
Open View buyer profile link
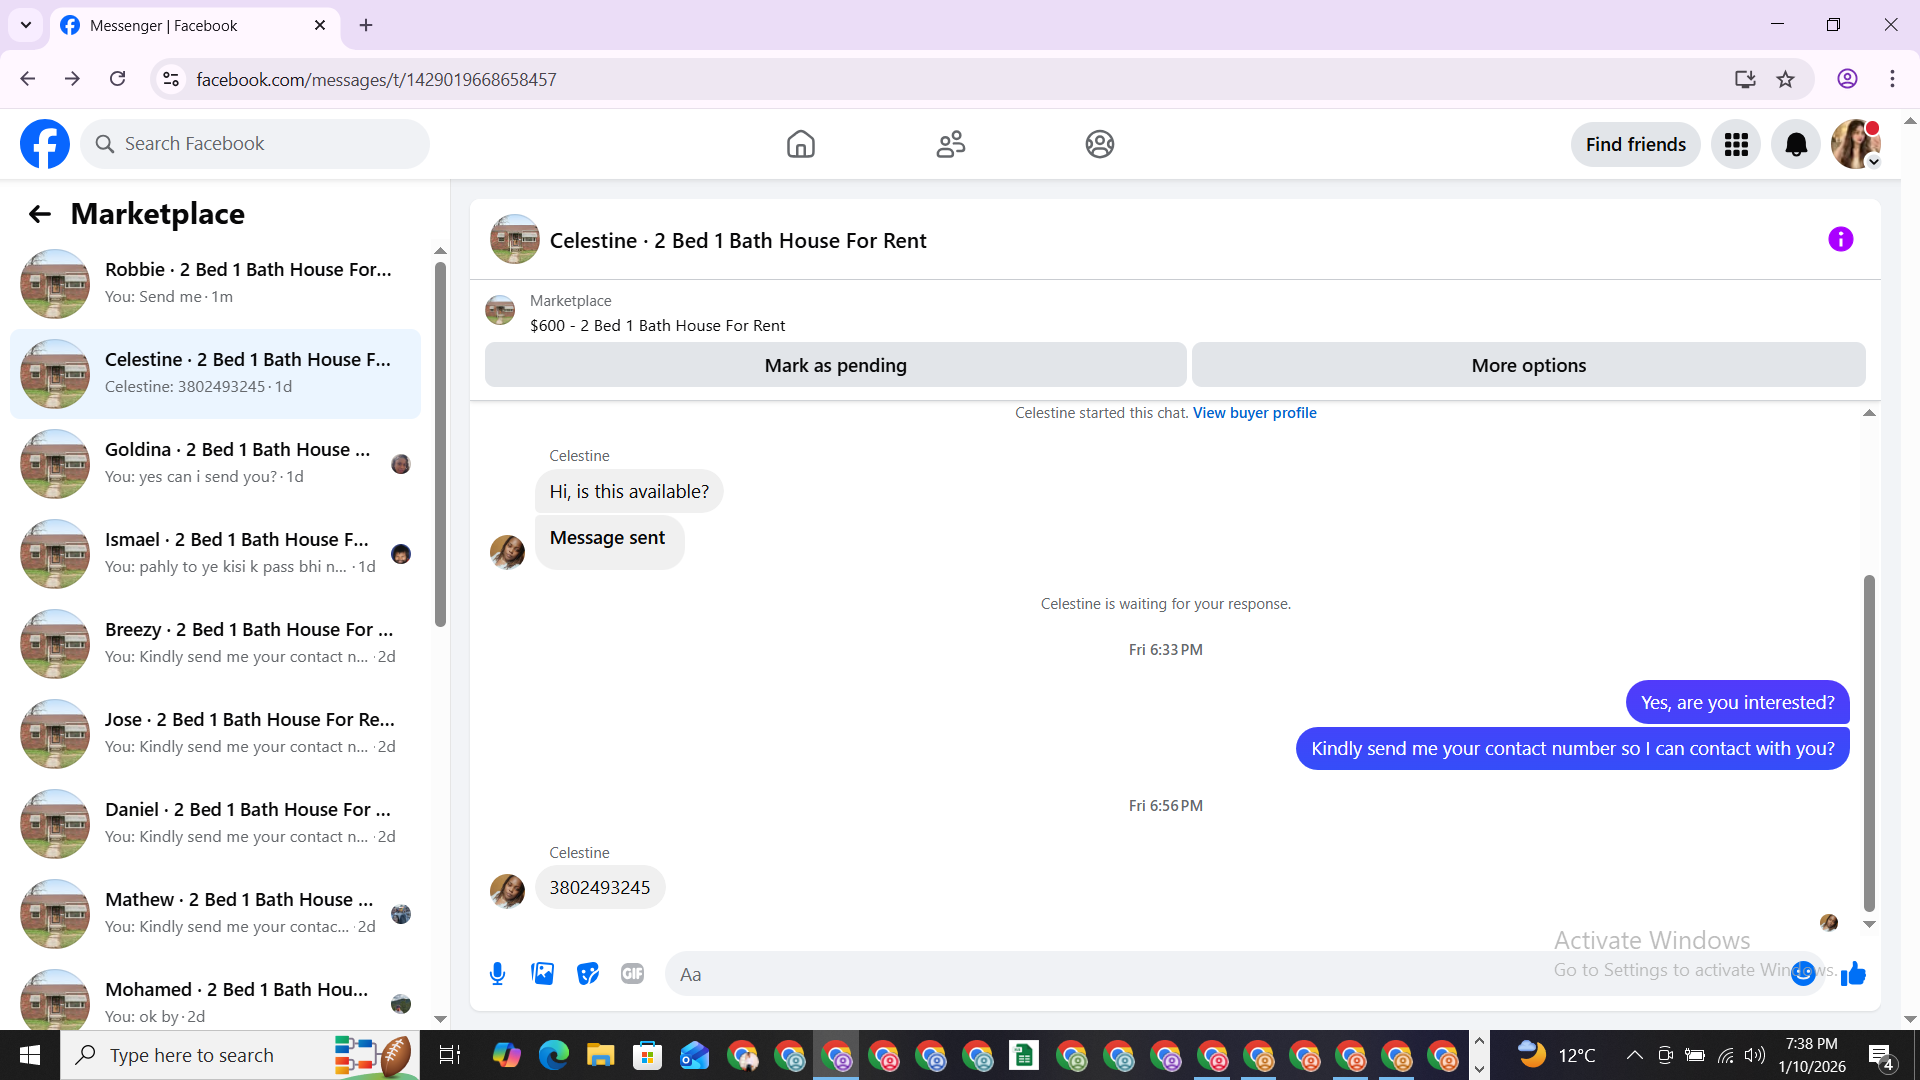coord(1254,413)
